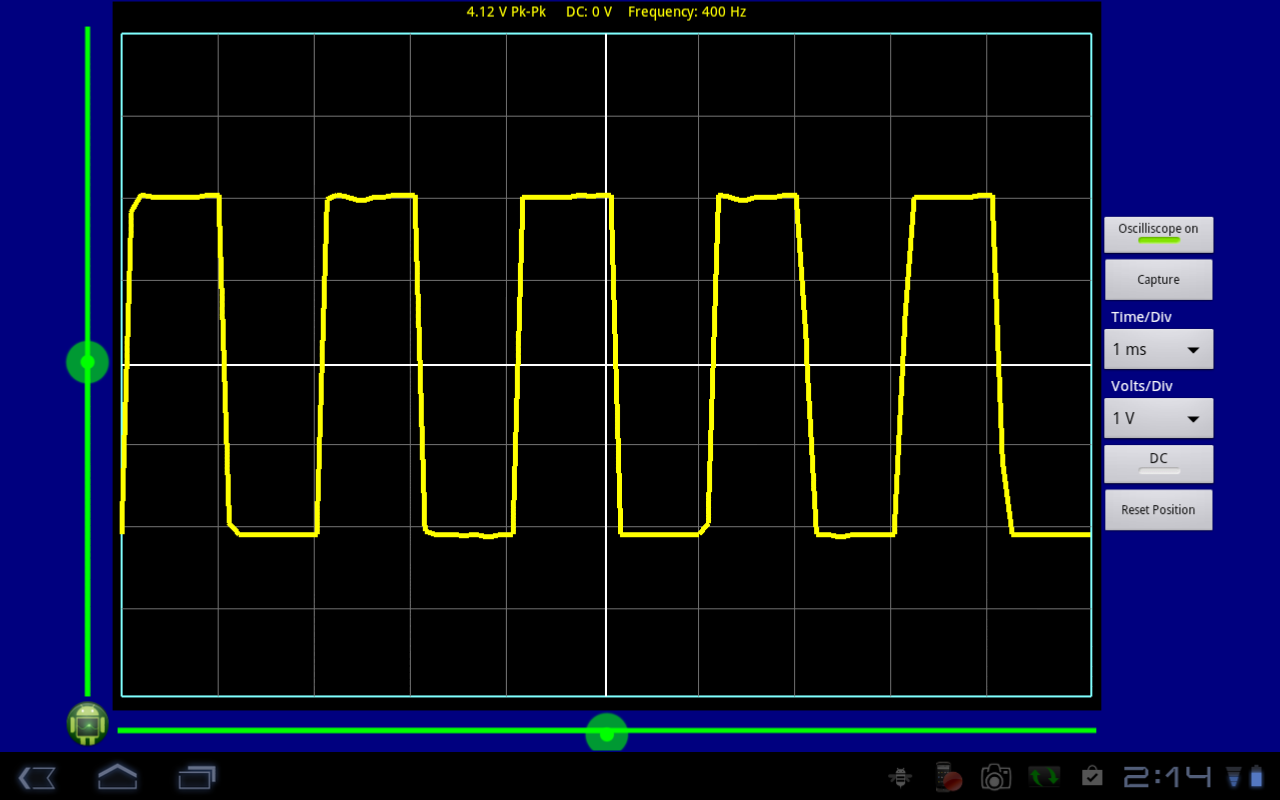Turn off the Oscilliscope on toggle
This screenshot has height=800, width=1280.
(x=1158, y=234)
